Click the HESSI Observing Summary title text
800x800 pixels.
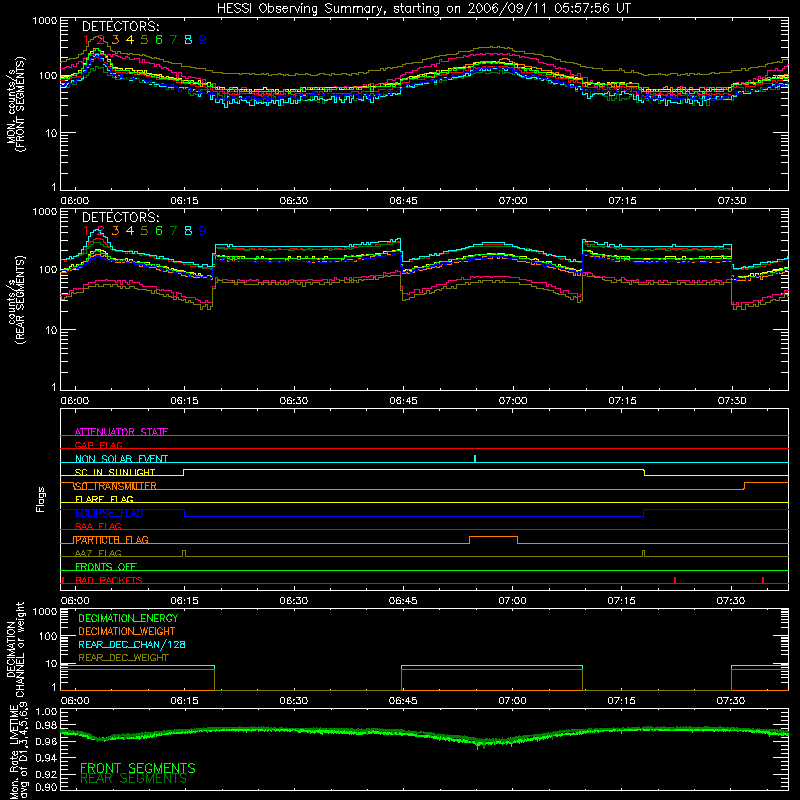click(424, 9)
